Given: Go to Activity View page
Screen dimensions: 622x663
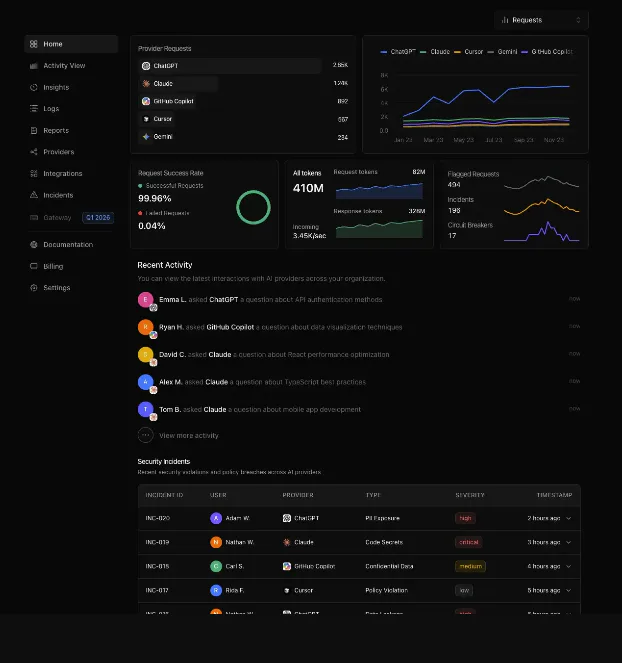Looking at the screenshot, I should pos(71,66).
